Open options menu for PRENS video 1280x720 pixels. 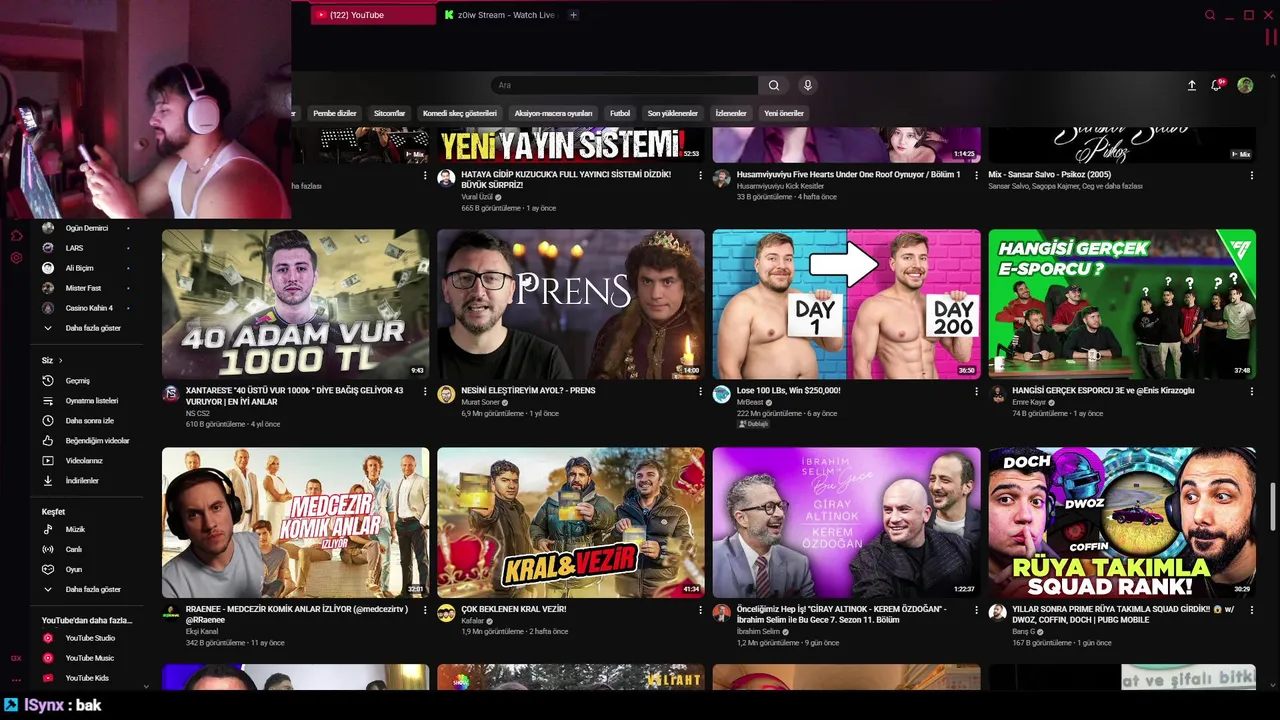[700, 392]
